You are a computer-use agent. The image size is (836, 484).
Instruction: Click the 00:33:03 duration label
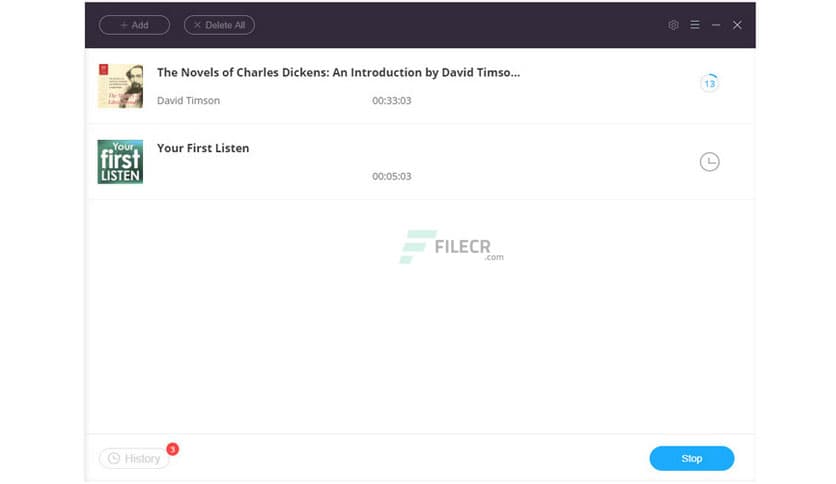click(392, 101)
